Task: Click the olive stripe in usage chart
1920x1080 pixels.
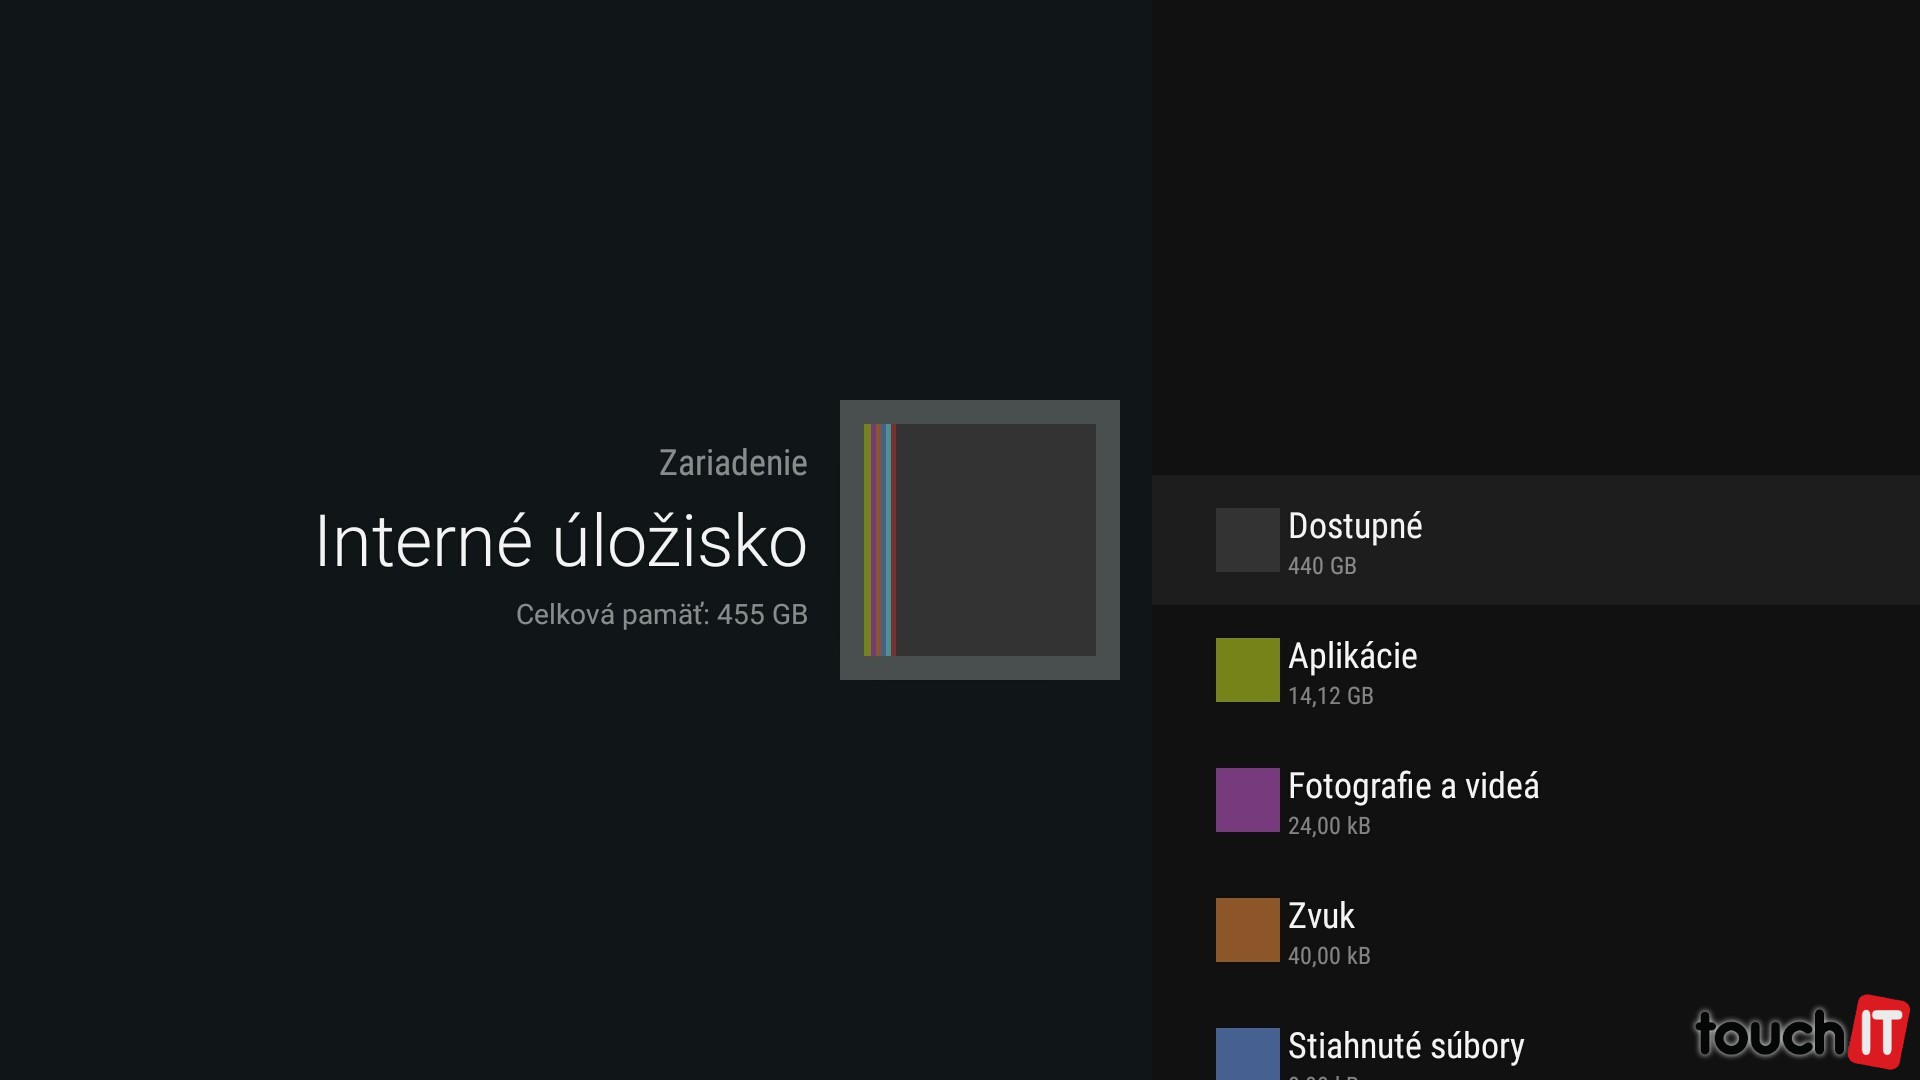Action: [x=867, y=540]
